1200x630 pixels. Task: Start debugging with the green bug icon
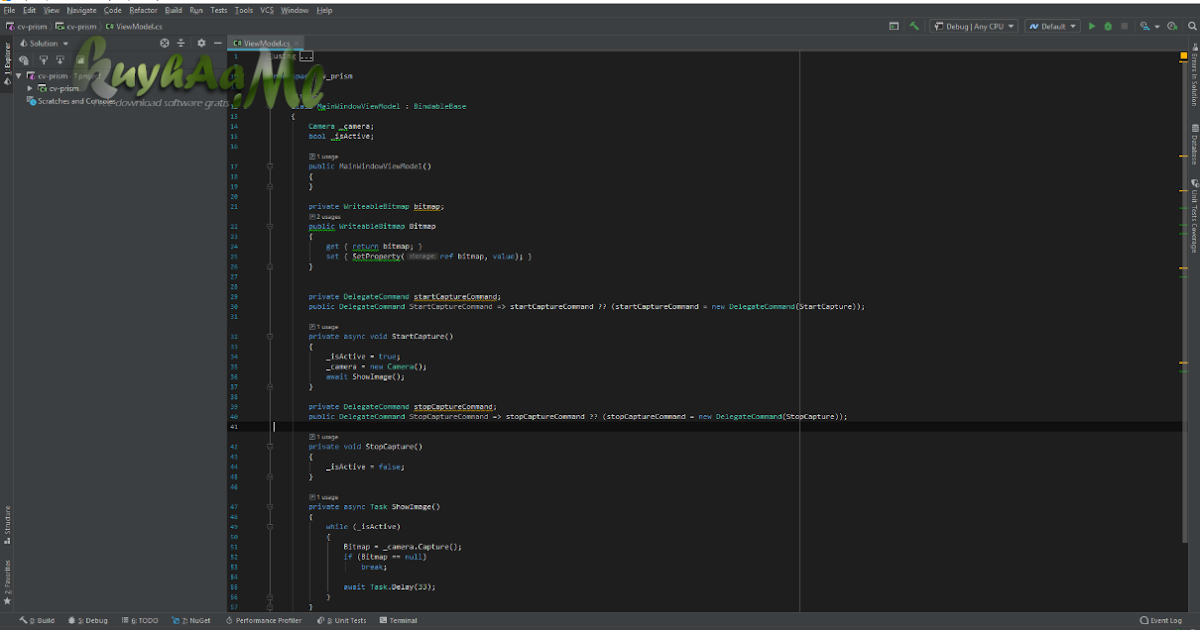pos(1108,27)
